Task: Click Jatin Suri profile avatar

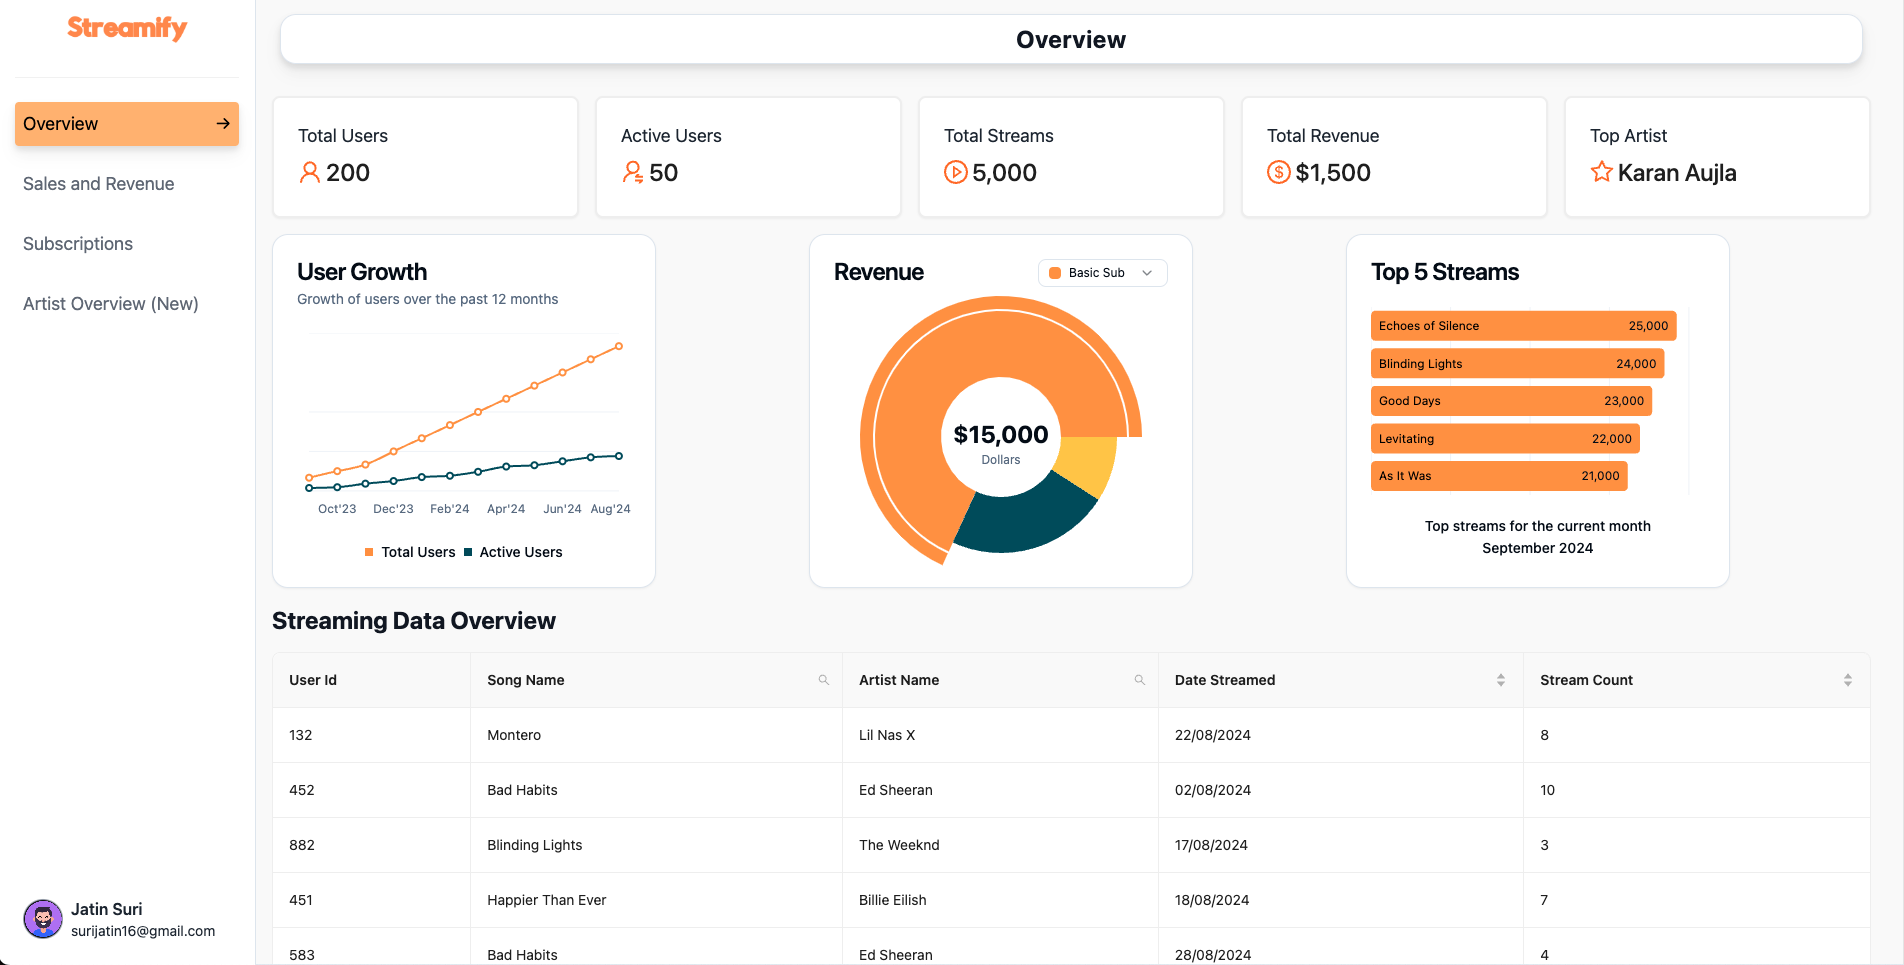Action: point(43,919)
